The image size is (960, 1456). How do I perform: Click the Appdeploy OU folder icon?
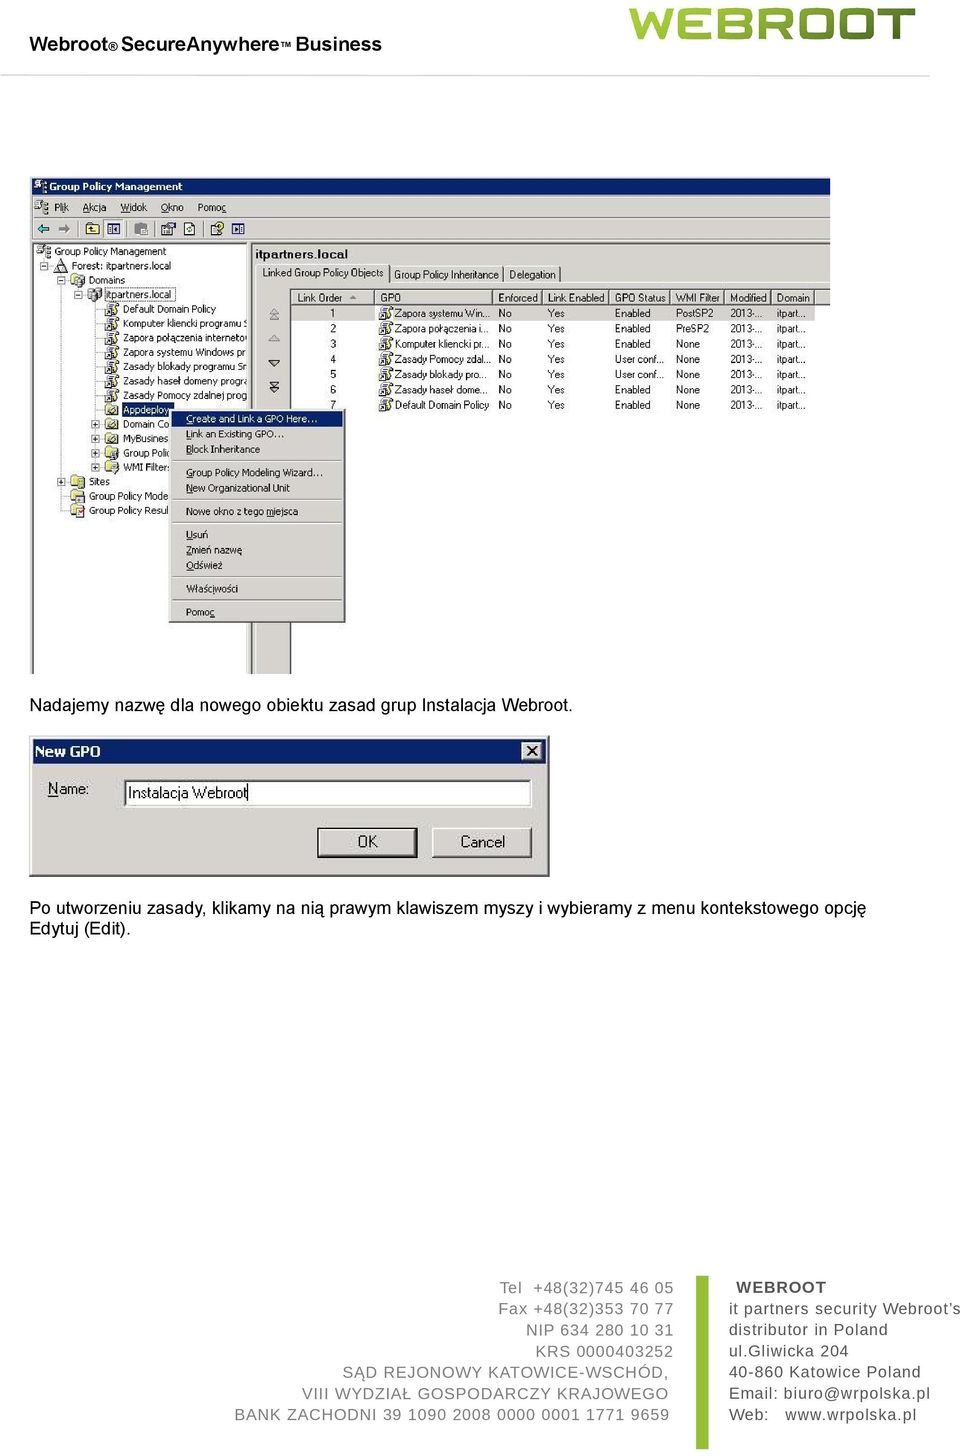point(112,410)
